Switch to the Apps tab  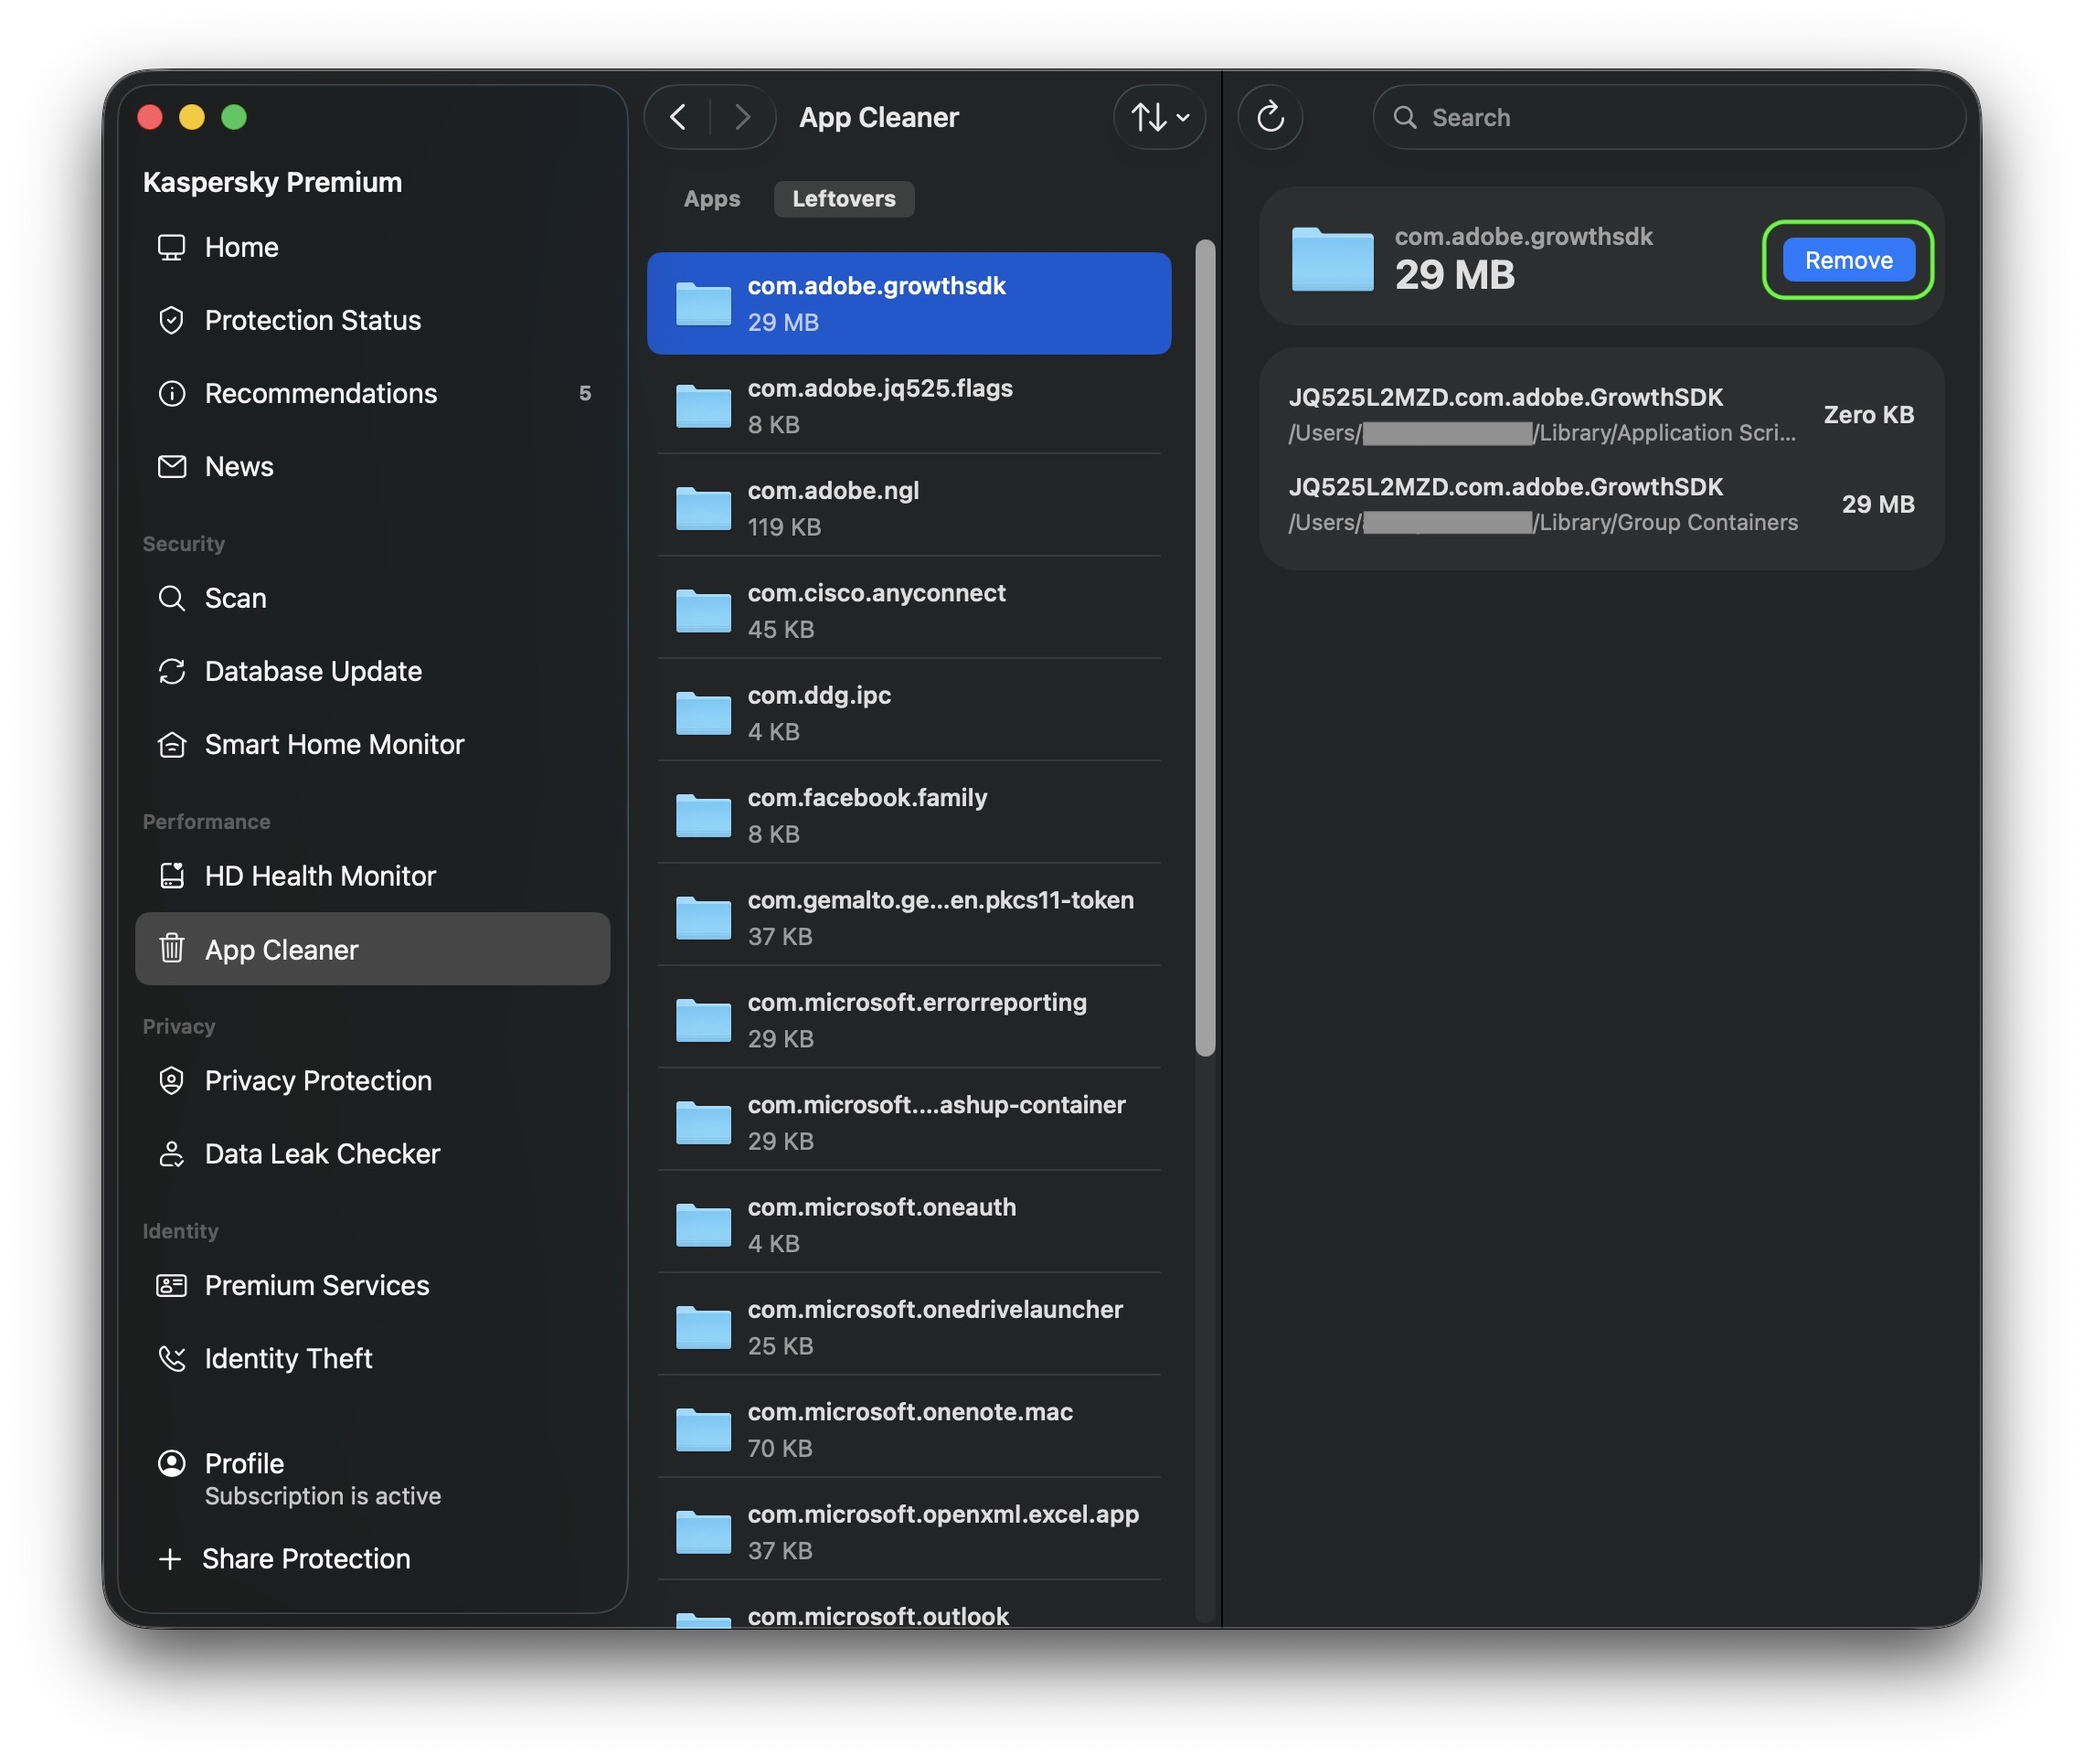pyautogui.click(x=712, y=198)
